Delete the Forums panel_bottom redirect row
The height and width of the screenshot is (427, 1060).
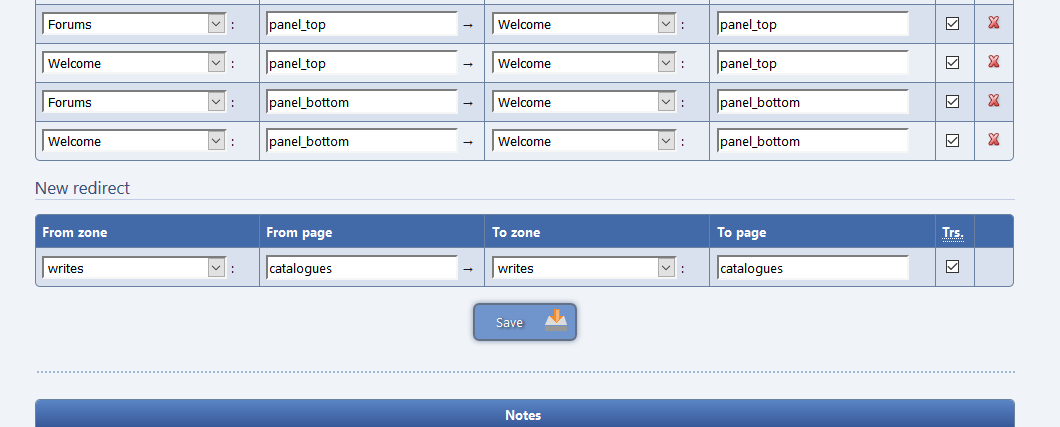point(993,101)
